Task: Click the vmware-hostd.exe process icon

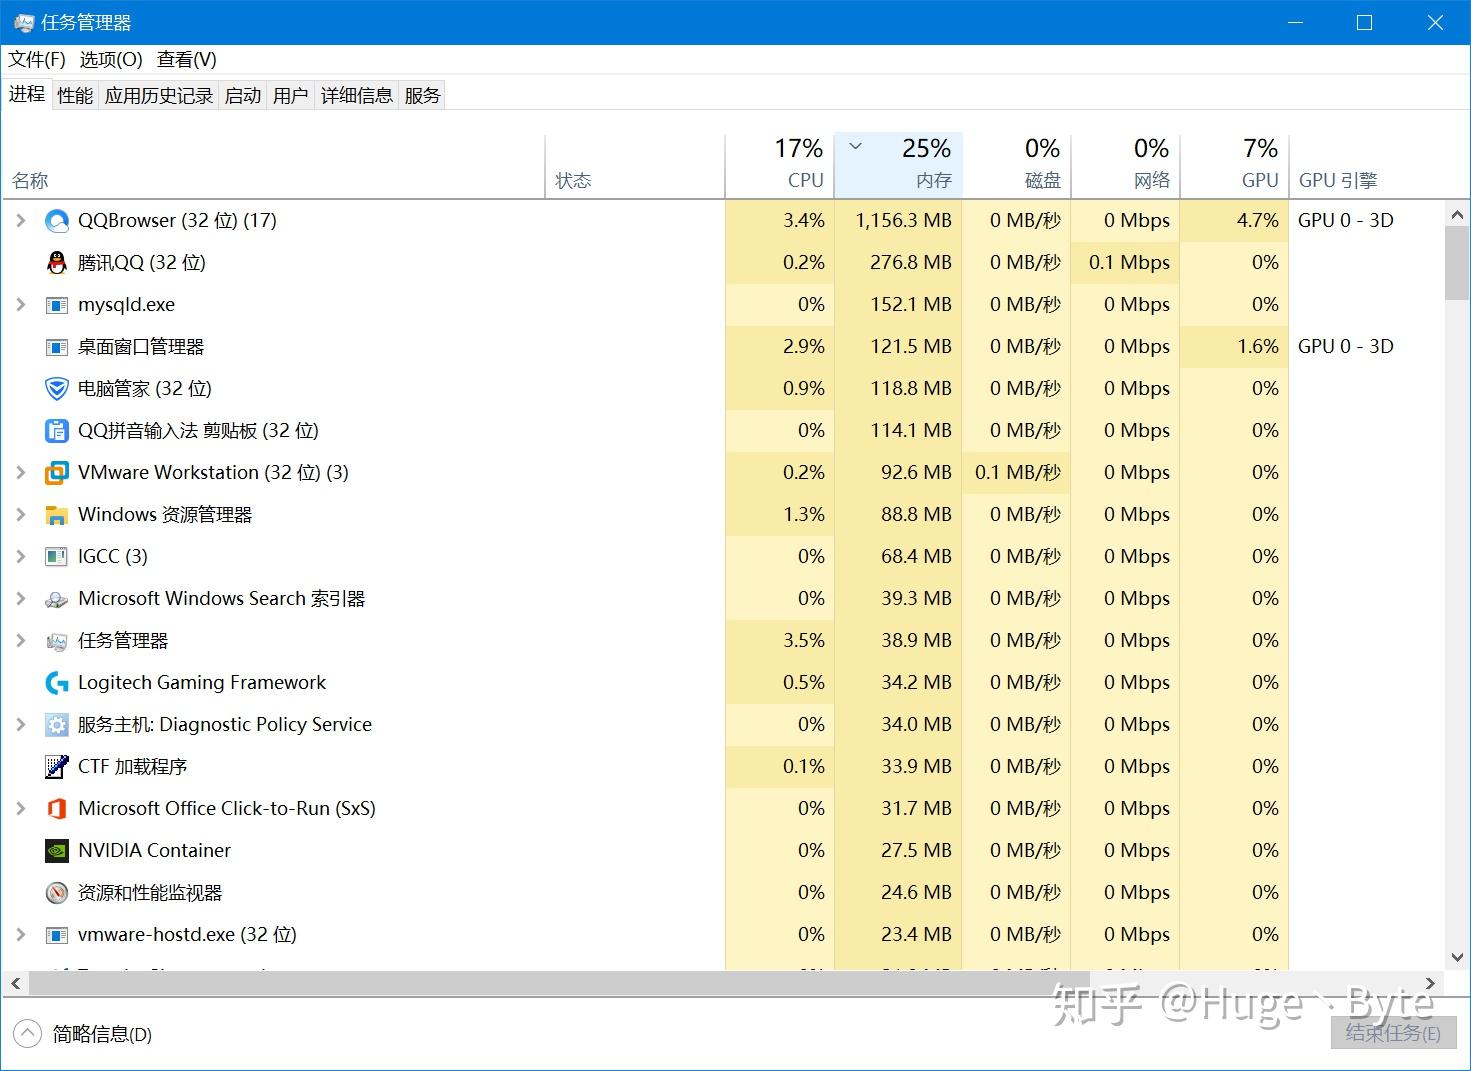Action: tap(57, 935)
